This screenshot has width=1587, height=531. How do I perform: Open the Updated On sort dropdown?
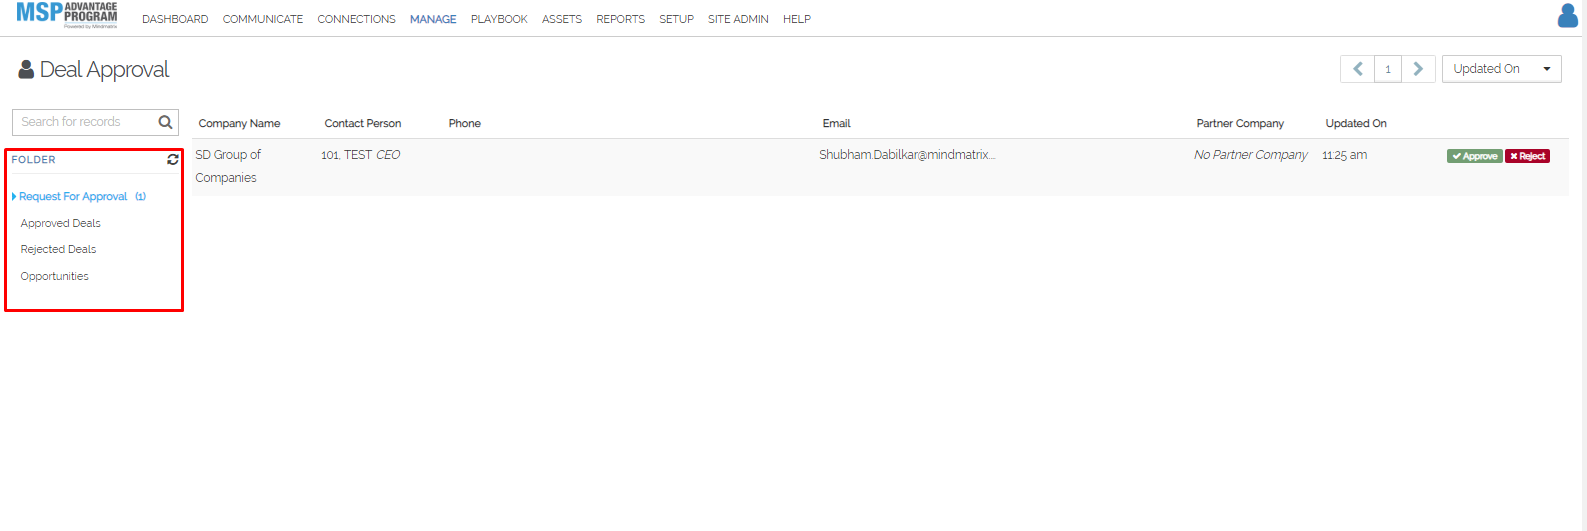tap(1501, 69)
